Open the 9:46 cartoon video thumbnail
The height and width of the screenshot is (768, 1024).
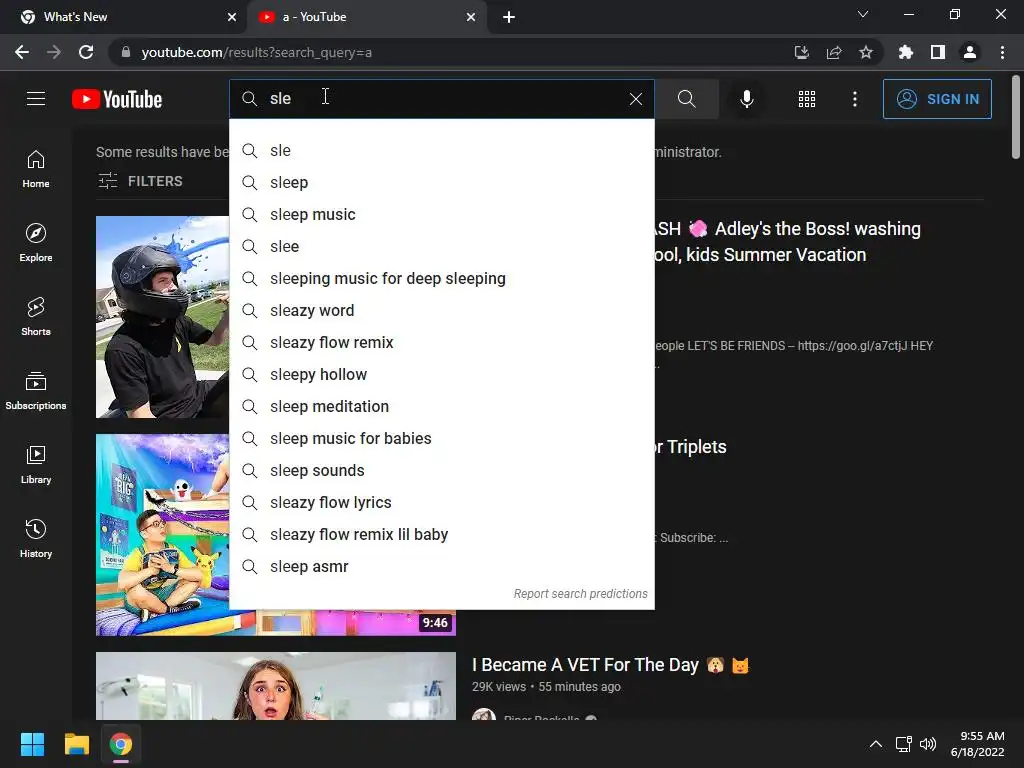click(x=162, y=534)
